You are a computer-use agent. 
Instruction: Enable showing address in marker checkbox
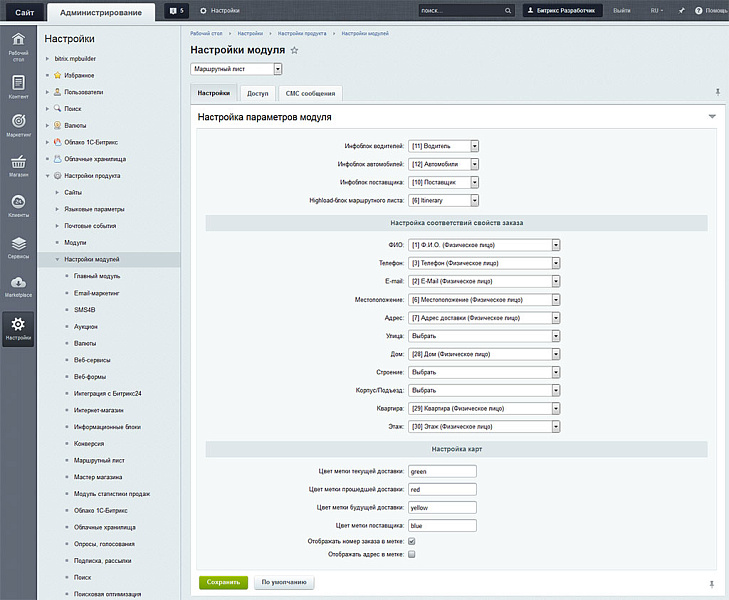412,553
